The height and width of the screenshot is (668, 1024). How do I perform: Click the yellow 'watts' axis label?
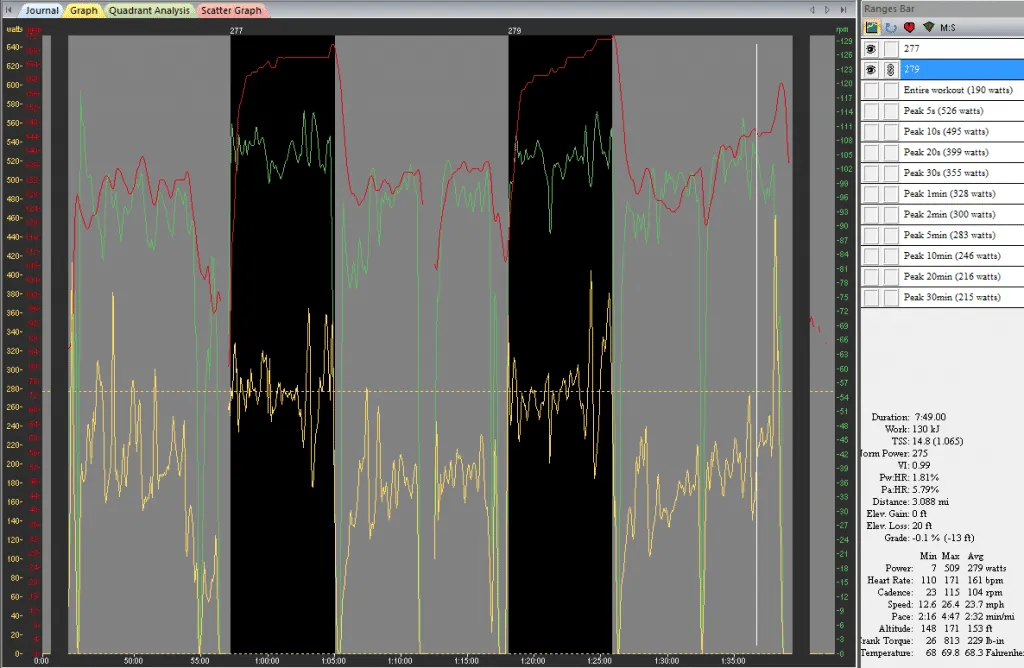(x=14, y=29)
